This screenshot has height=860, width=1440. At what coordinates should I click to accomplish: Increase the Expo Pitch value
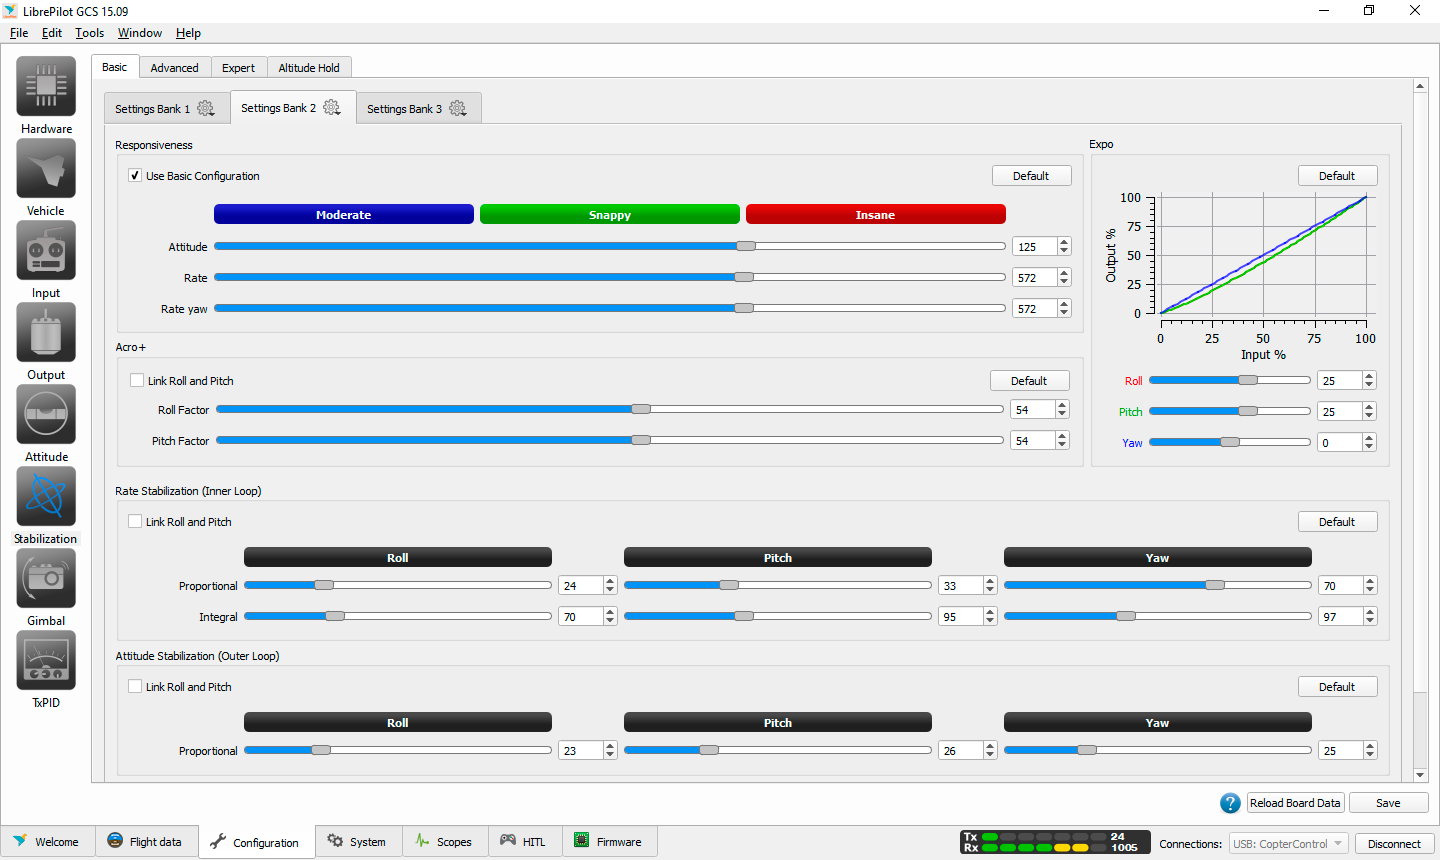[x=1369, y=407]
